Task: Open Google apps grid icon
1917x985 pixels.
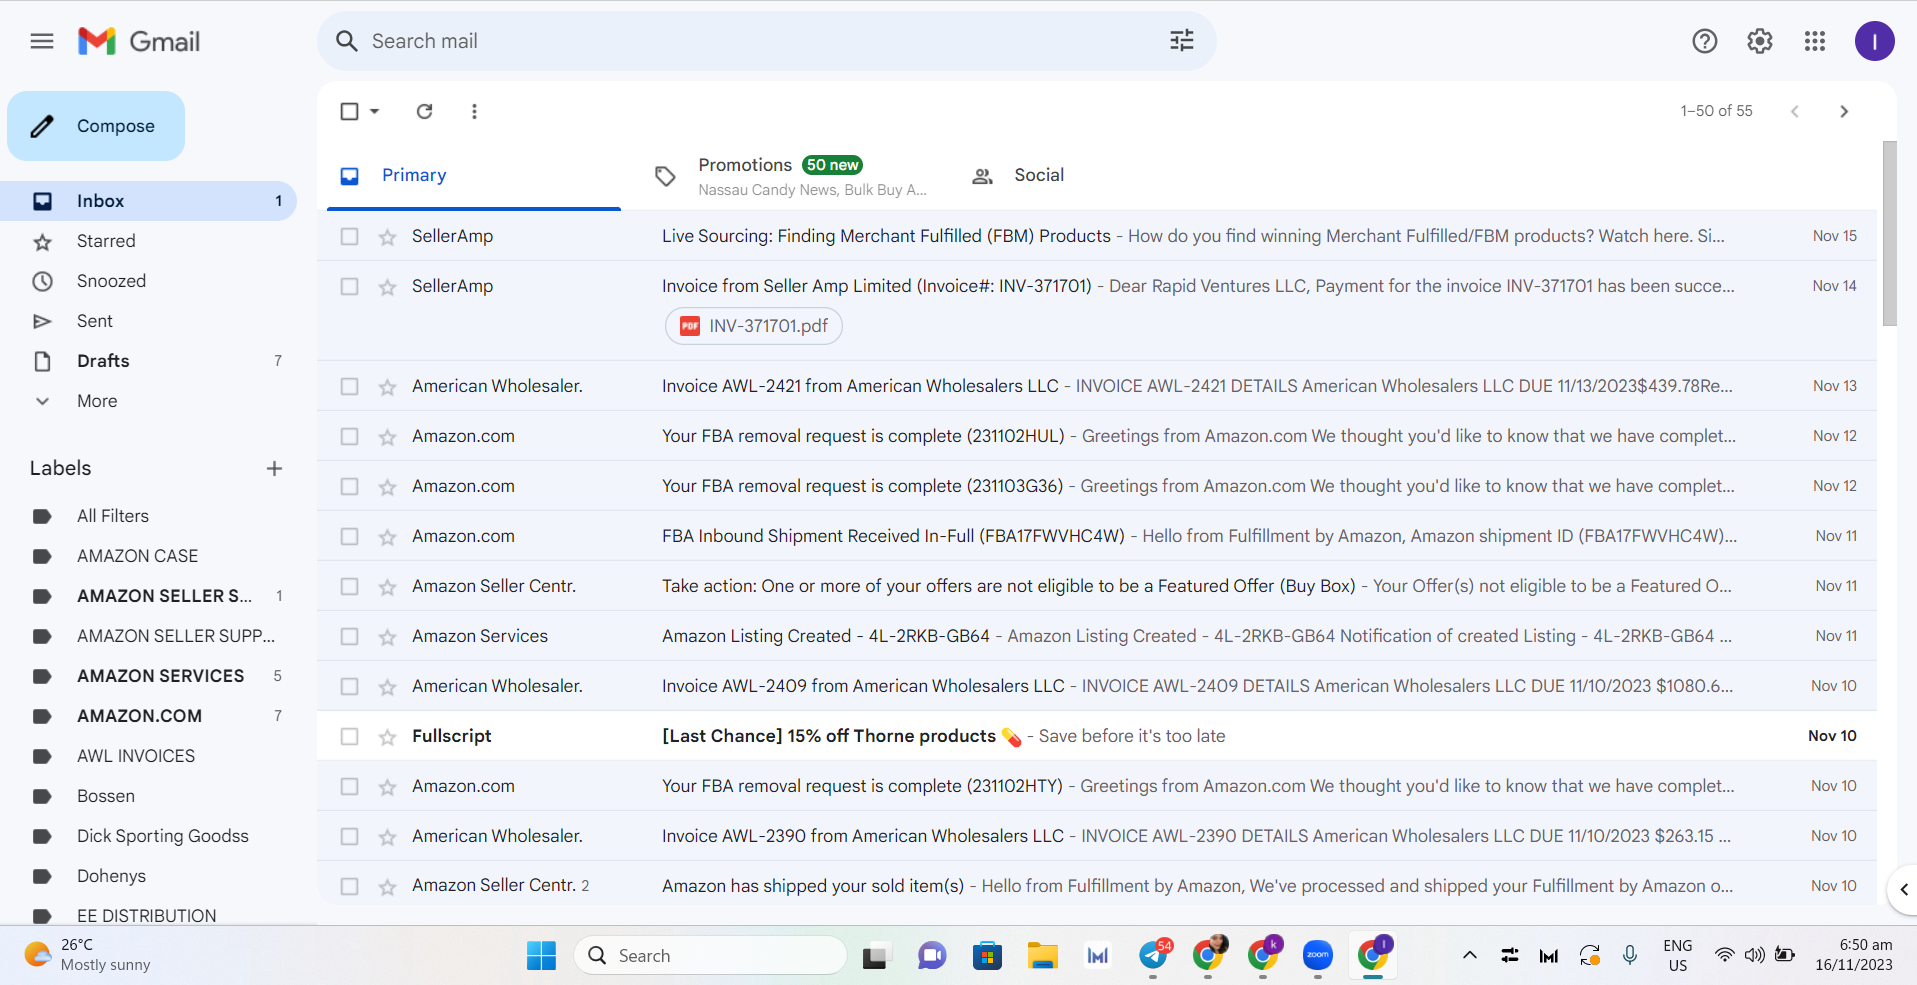Action: point(1815,41)
